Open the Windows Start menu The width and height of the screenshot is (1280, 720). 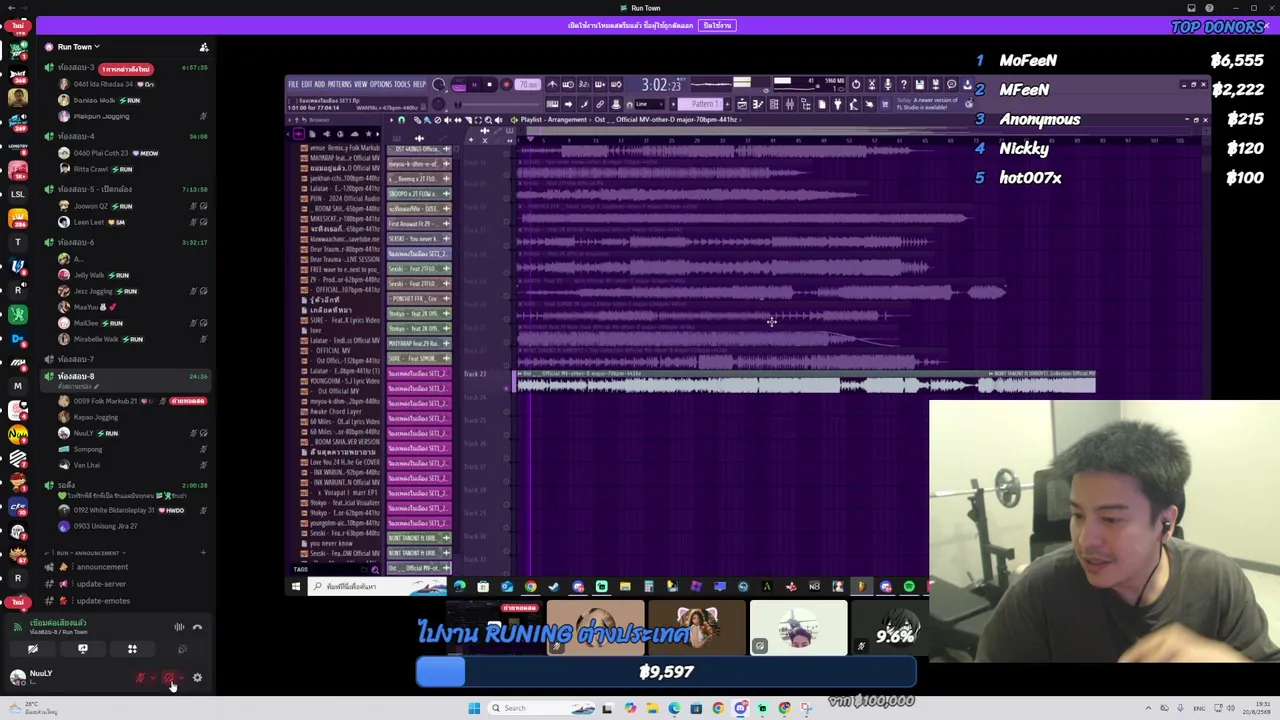point(474,708)
